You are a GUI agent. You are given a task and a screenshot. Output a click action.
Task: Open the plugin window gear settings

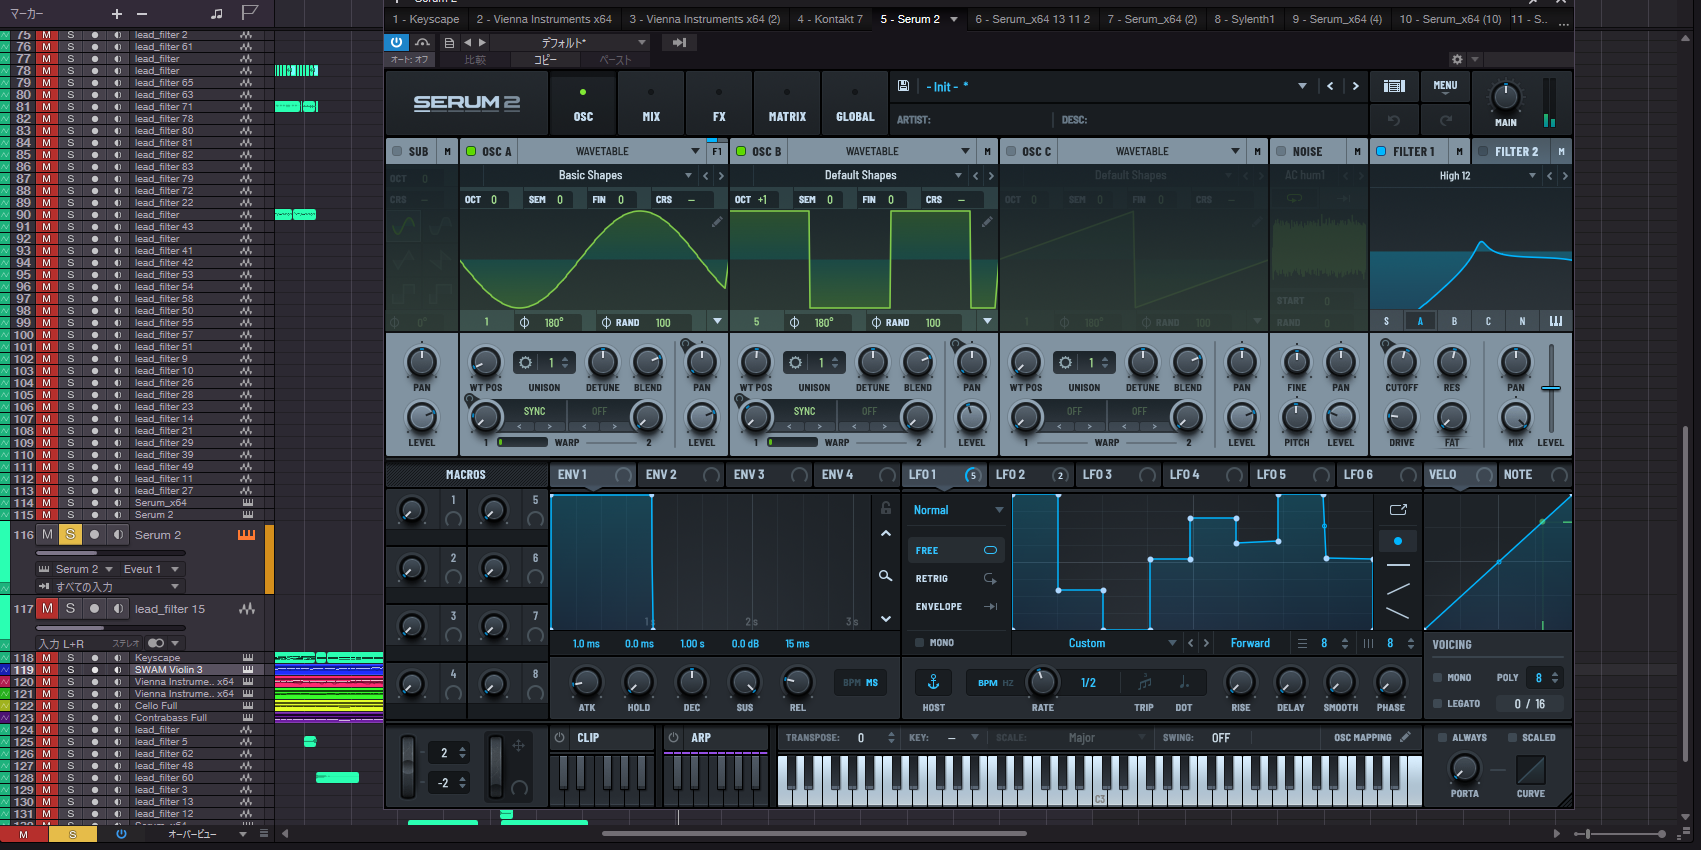pos(1457,60)
